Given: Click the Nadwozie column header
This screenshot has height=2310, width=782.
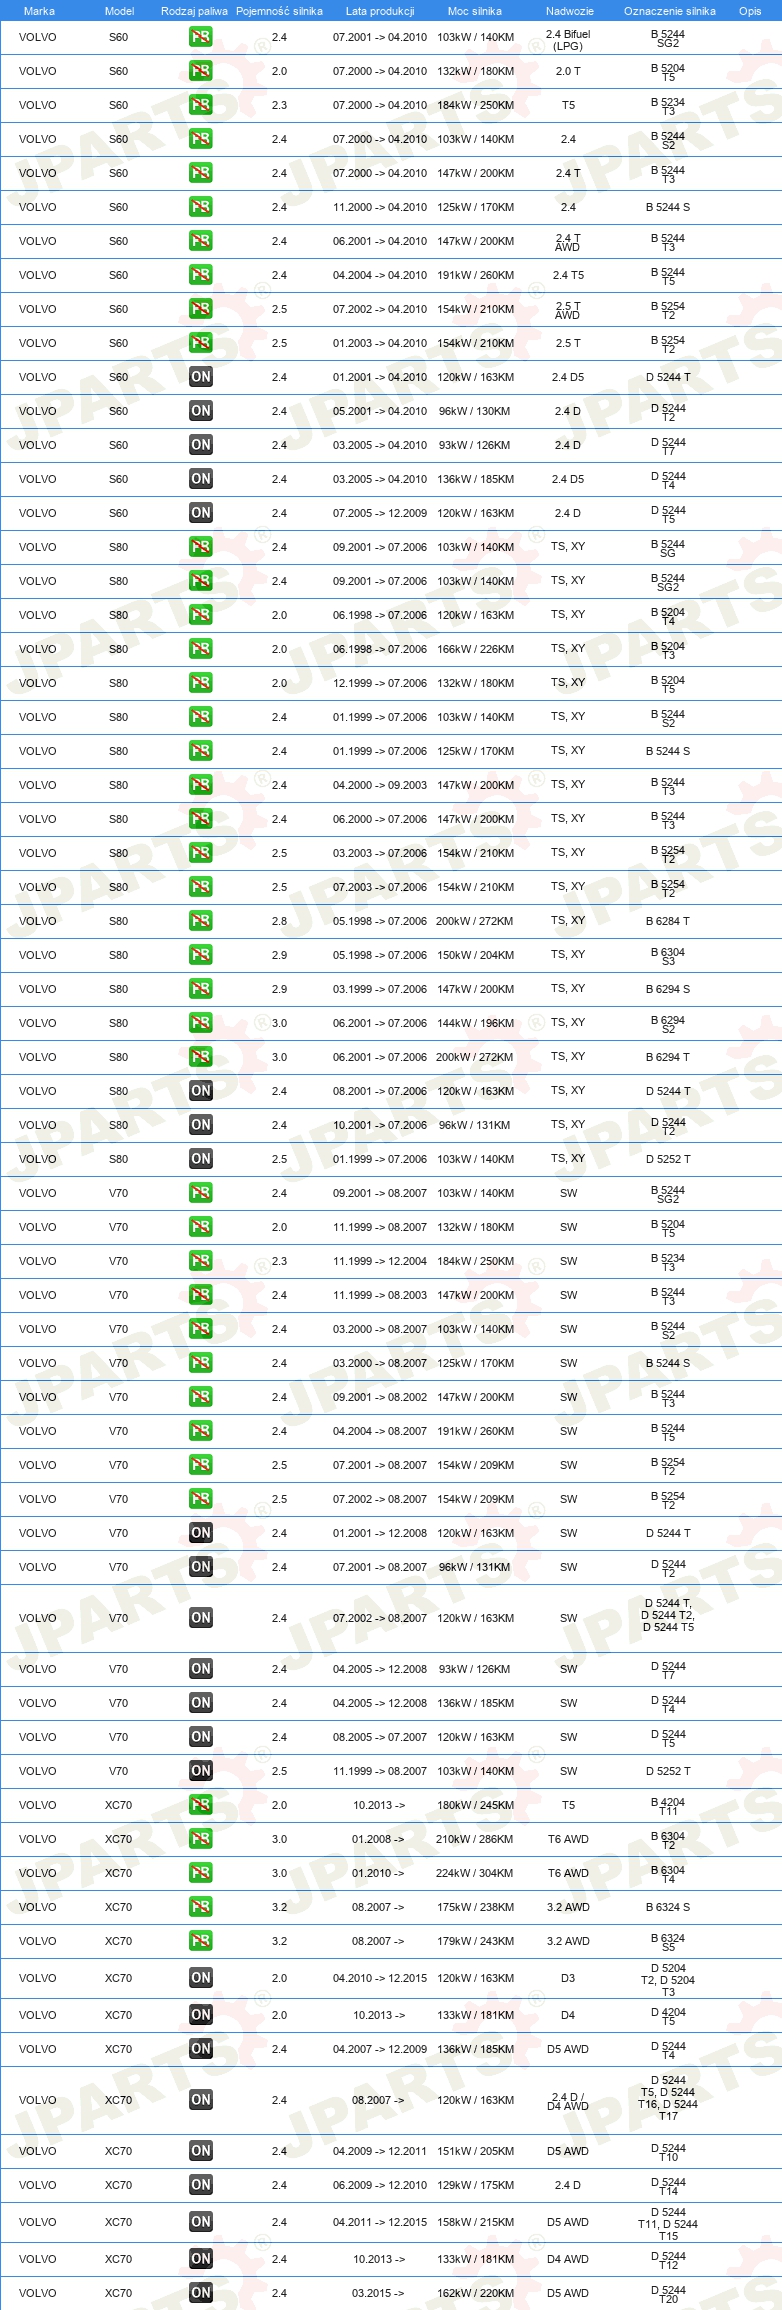Looking at the screenshot, I should (569, 11).
